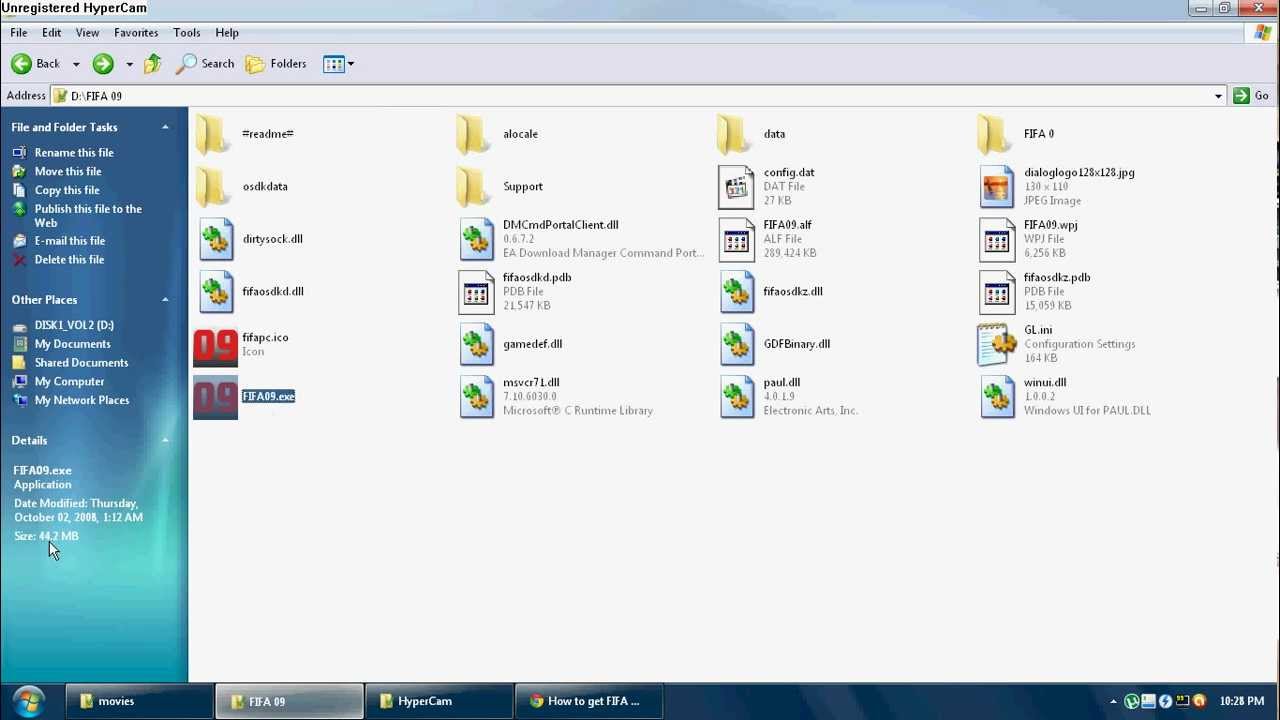Open the Favorites menu

[x=136, y=33]
